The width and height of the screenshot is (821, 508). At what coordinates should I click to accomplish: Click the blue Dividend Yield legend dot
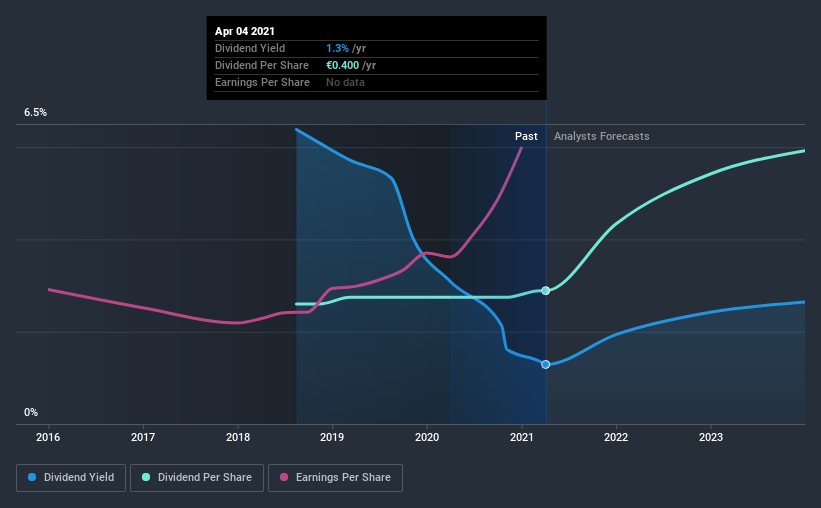click(x=32, y=477)
